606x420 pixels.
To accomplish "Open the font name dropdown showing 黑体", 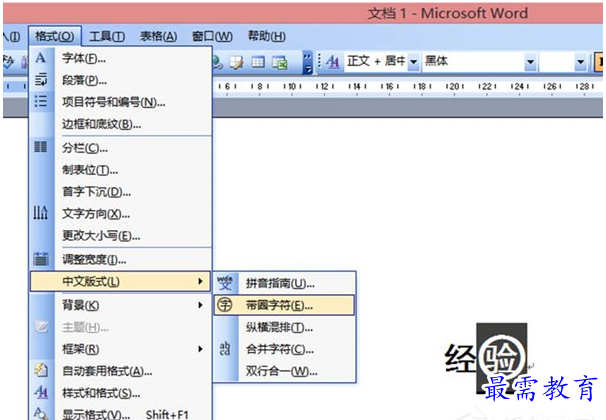I will pos(531,62).
